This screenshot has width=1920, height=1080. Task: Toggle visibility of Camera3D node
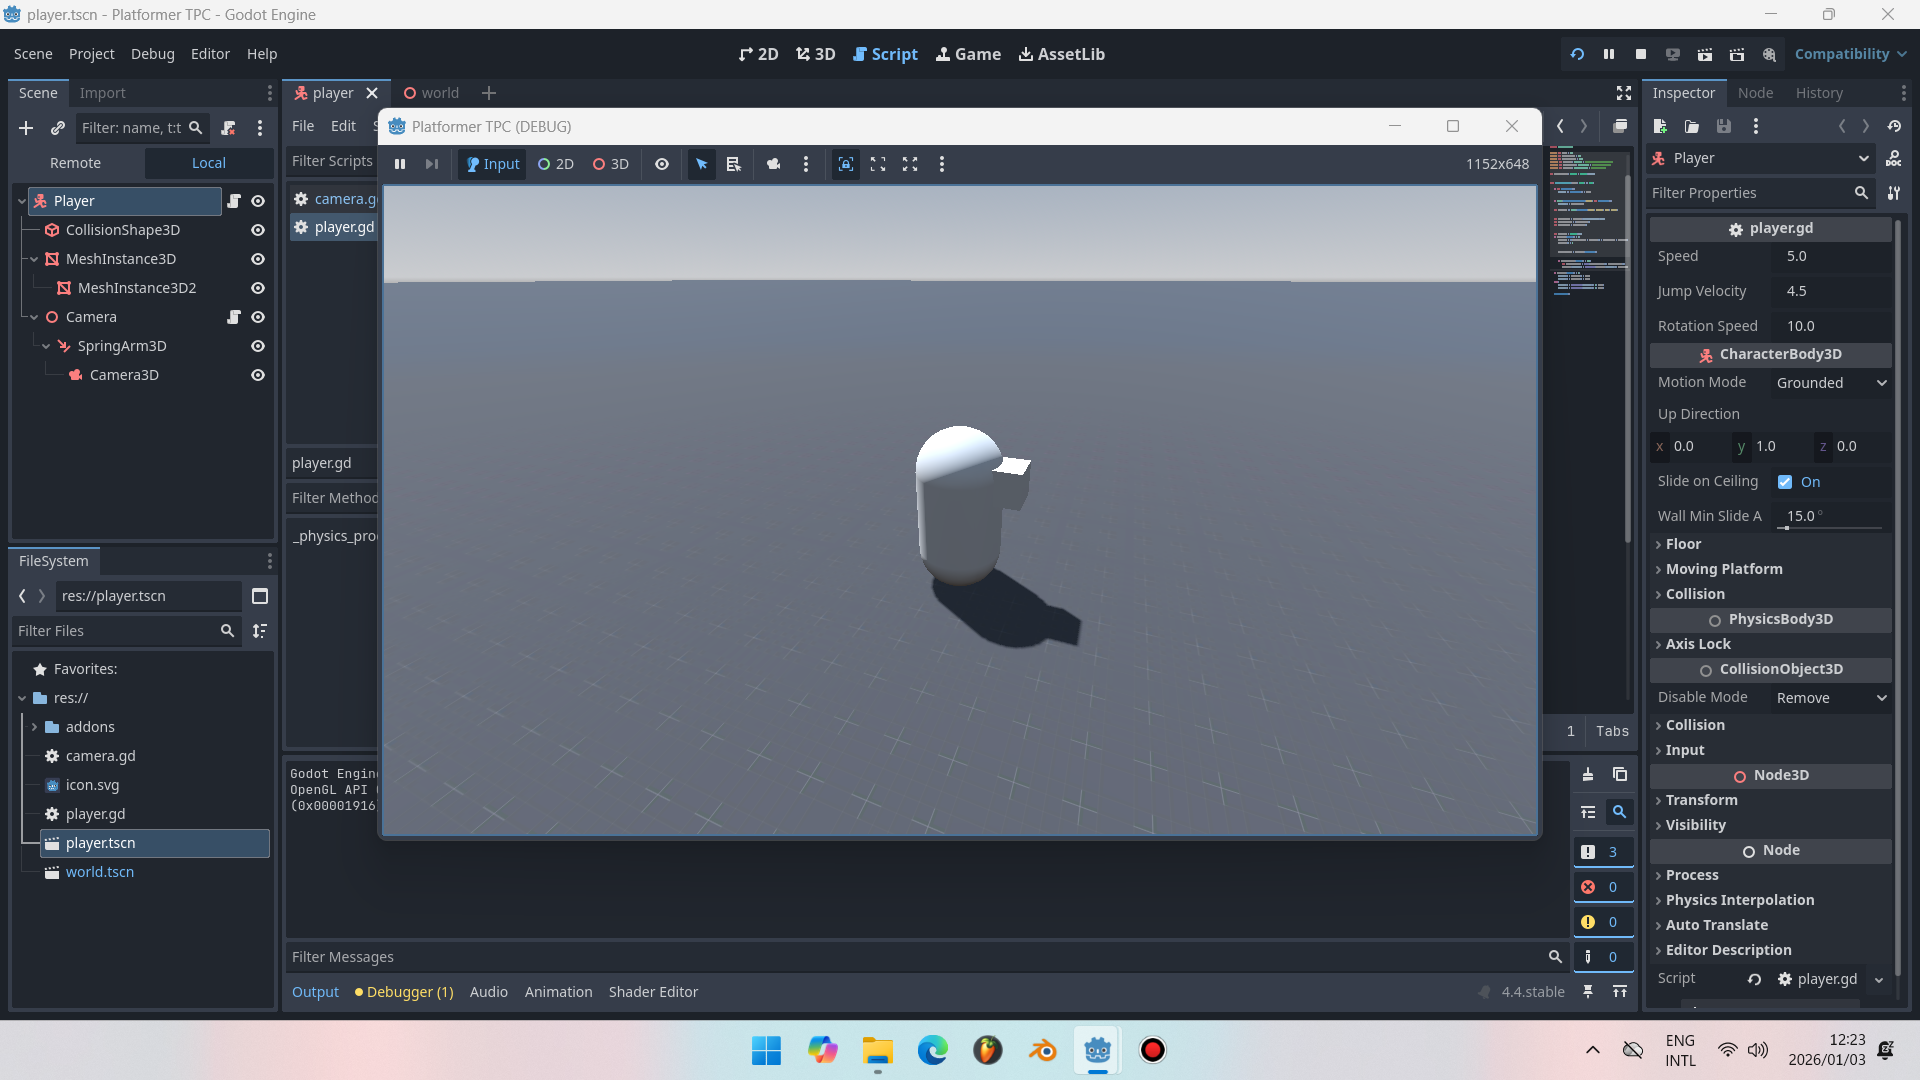click(258, 375)
